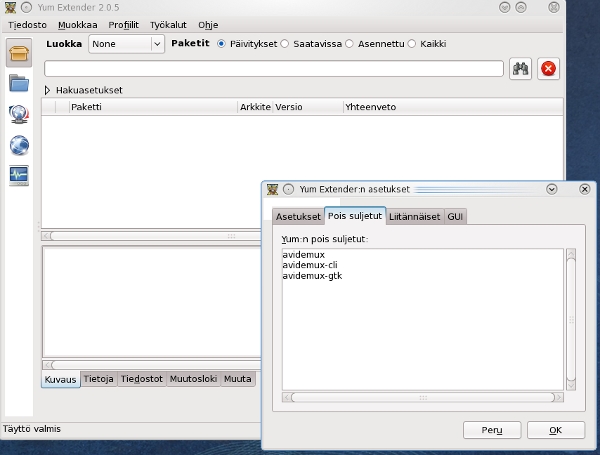This screenshot has width=600, height=455.
Task: Sort by Versio column header
Action: pyautogui.click(x=308, y=107)
